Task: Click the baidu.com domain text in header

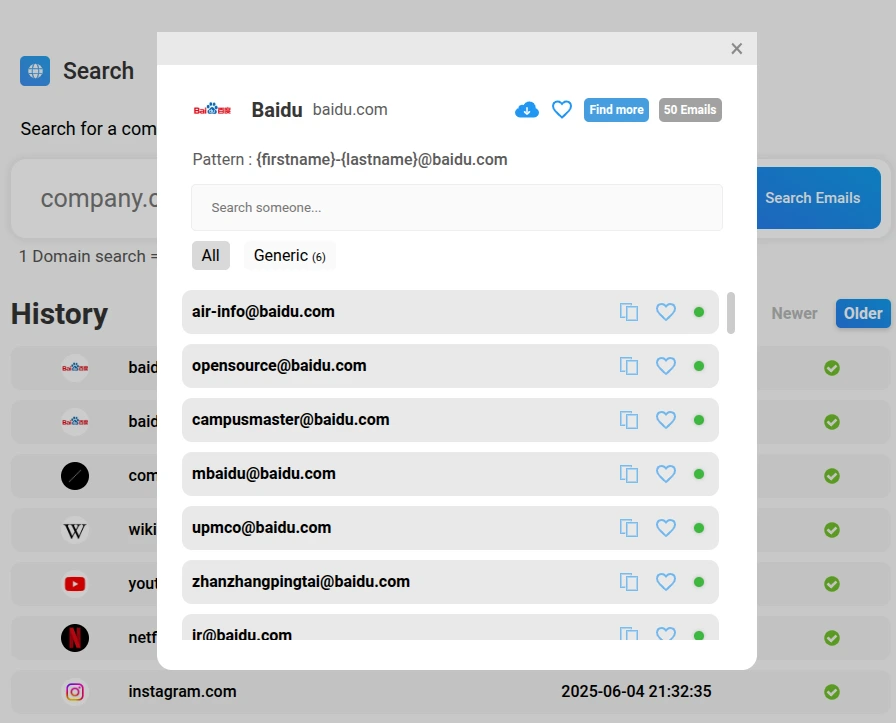Action: pos(350,109)
